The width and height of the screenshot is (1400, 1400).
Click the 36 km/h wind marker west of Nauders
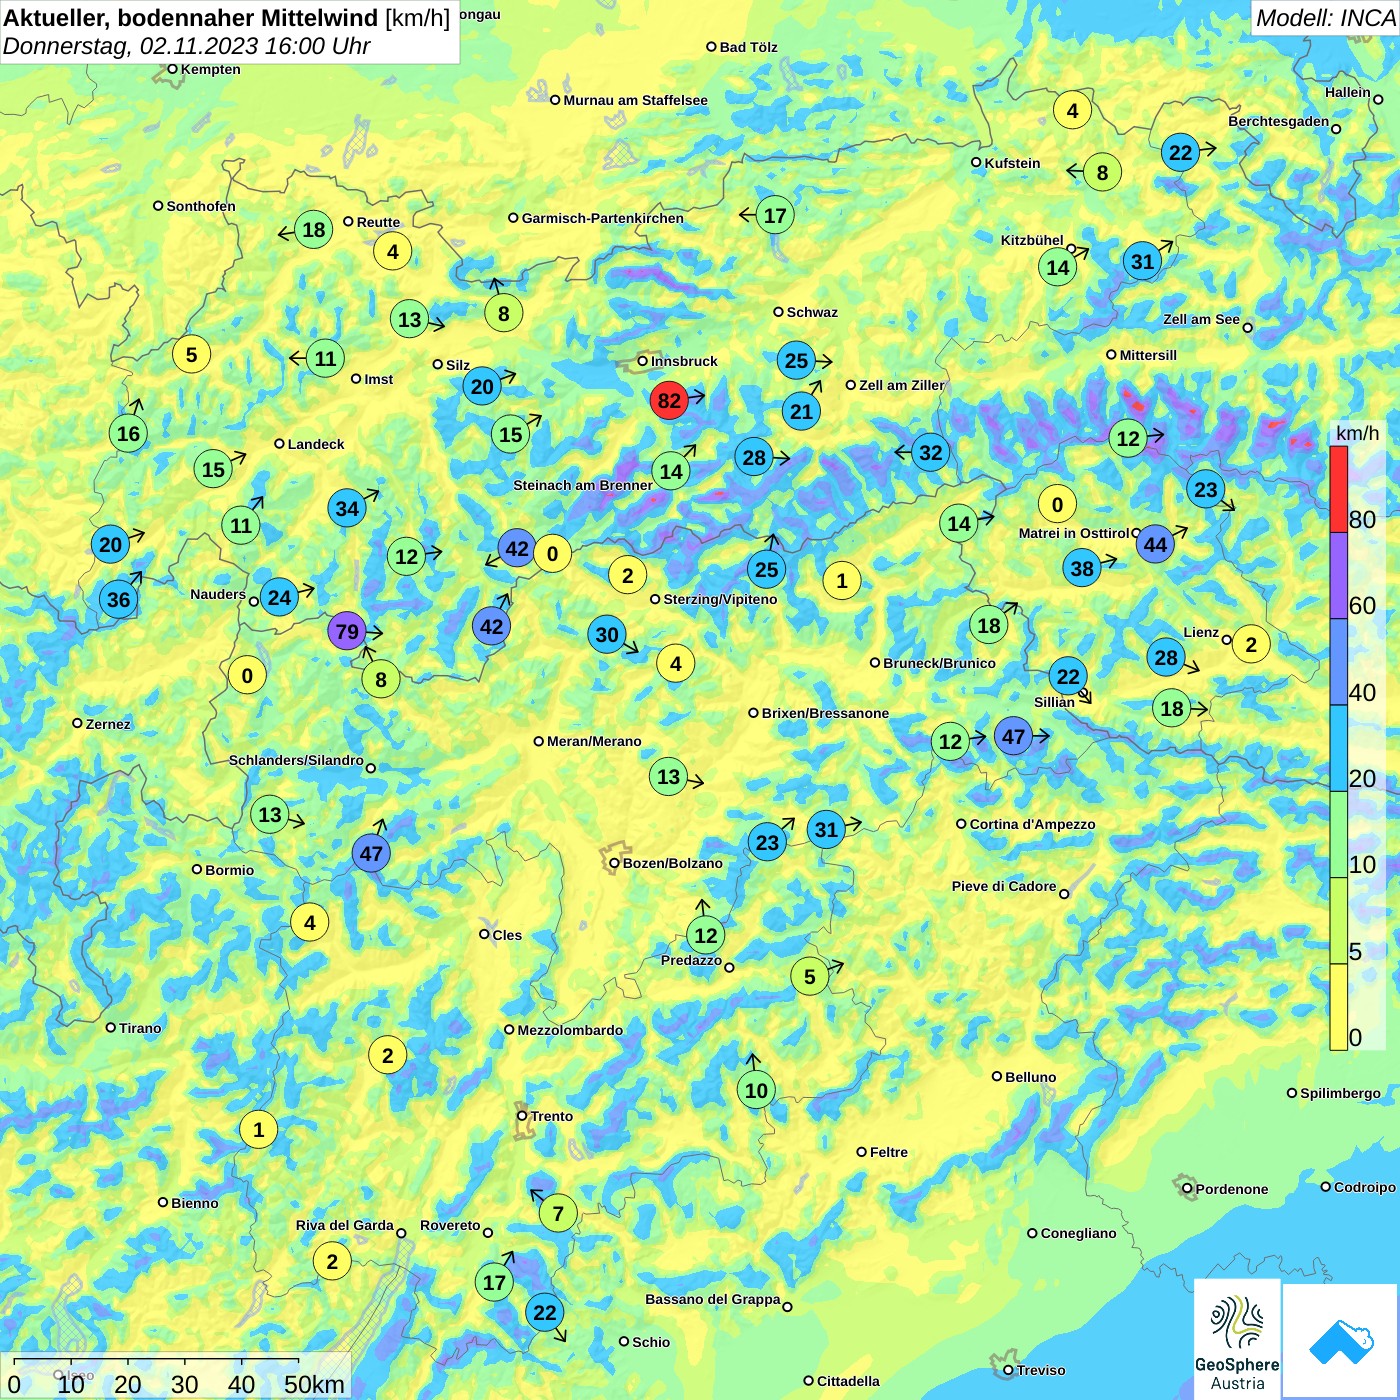coord(118,600)
